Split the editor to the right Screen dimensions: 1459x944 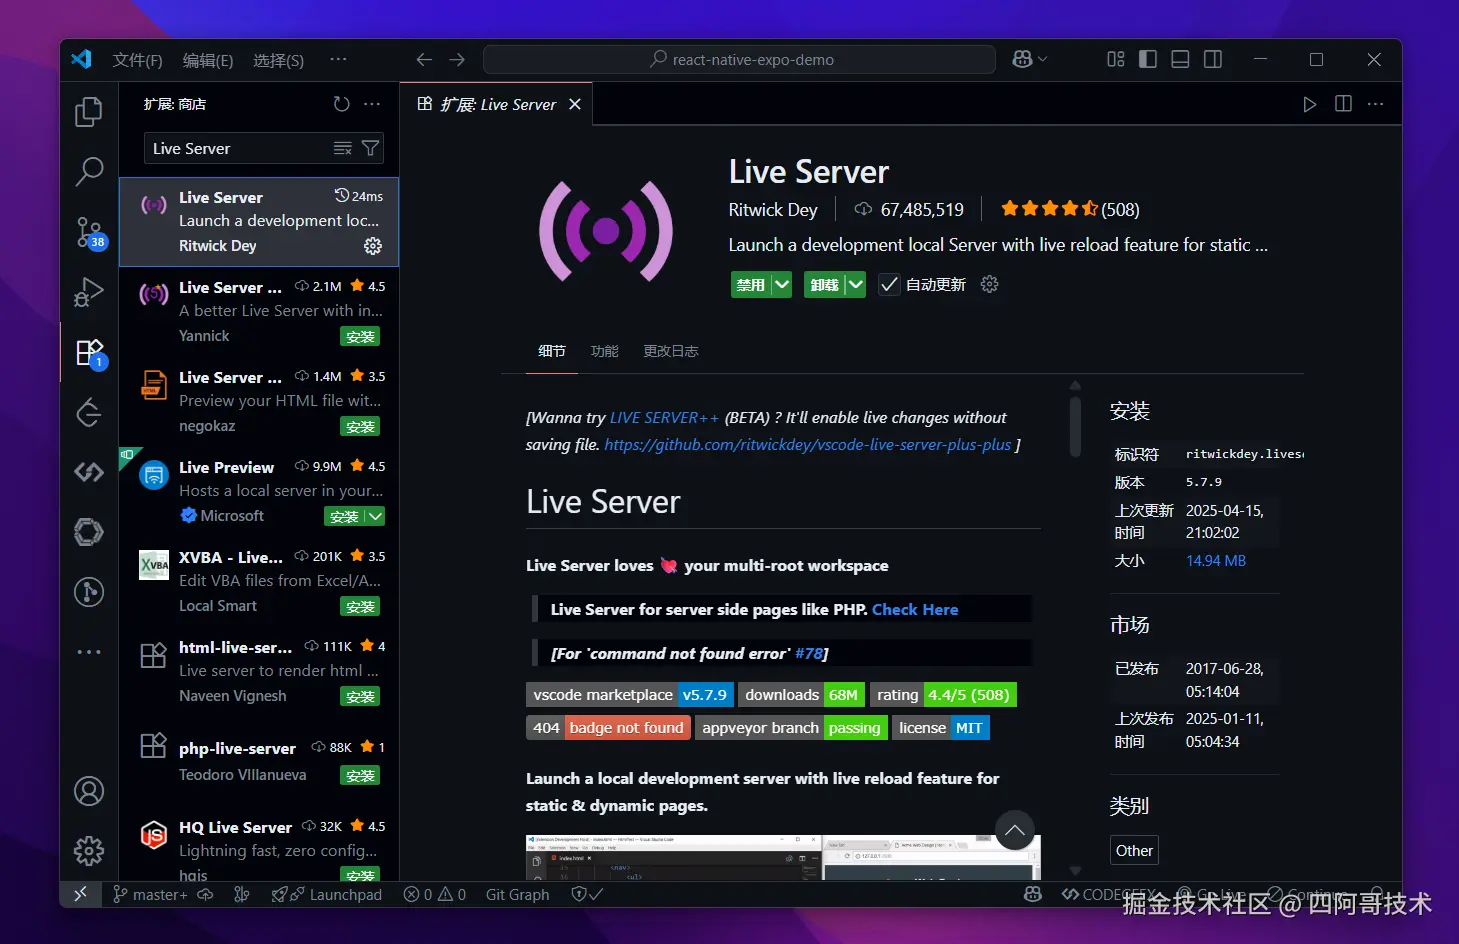[x=1343, y=104]
